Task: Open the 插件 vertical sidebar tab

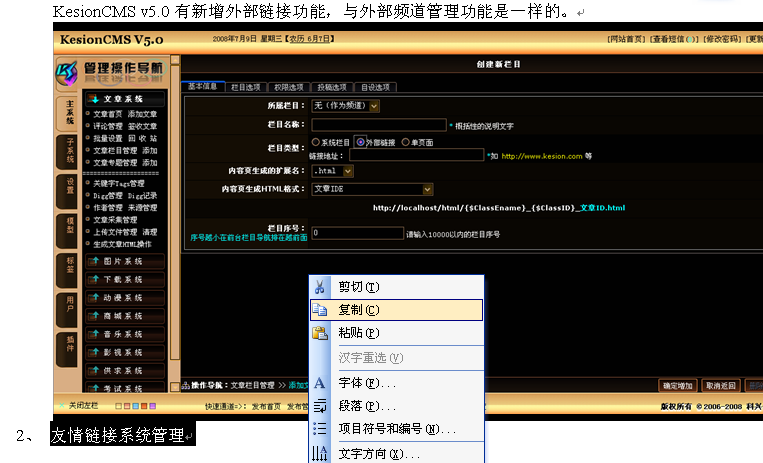Action: [69, 349]
